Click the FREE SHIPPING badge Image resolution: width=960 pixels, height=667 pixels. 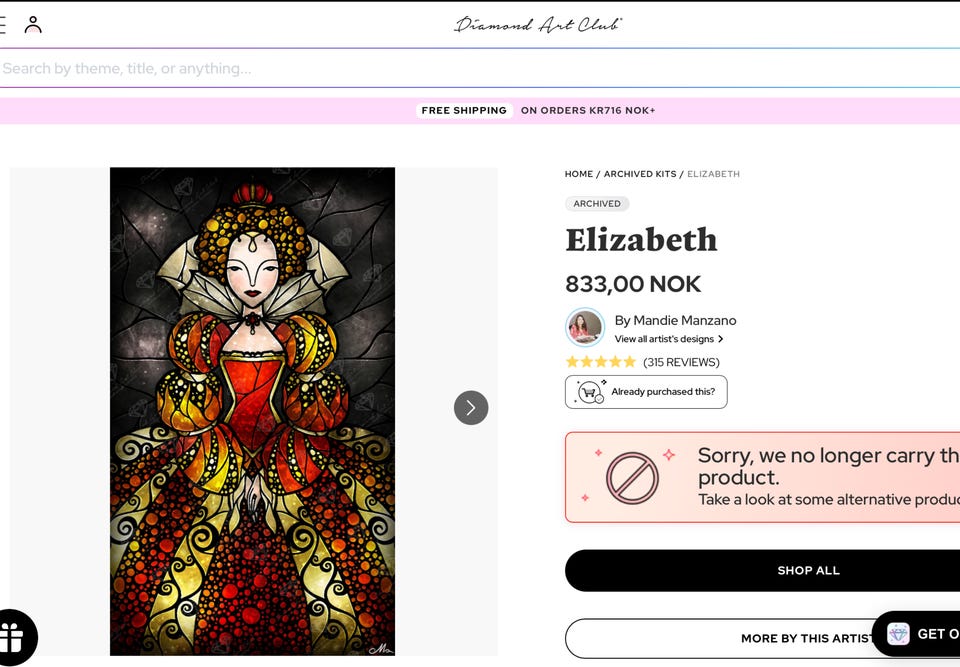point(464,110)
